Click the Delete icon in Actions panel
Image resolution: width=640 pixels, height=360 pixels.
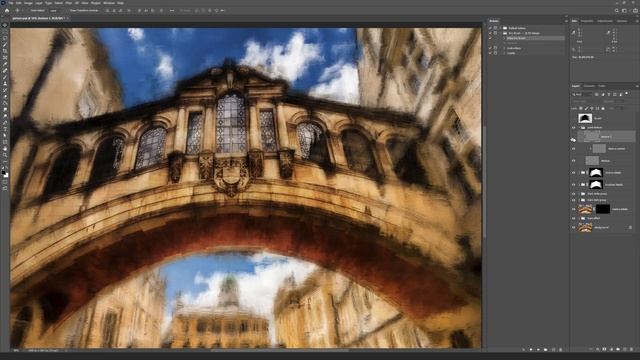[x=561, y=350]
